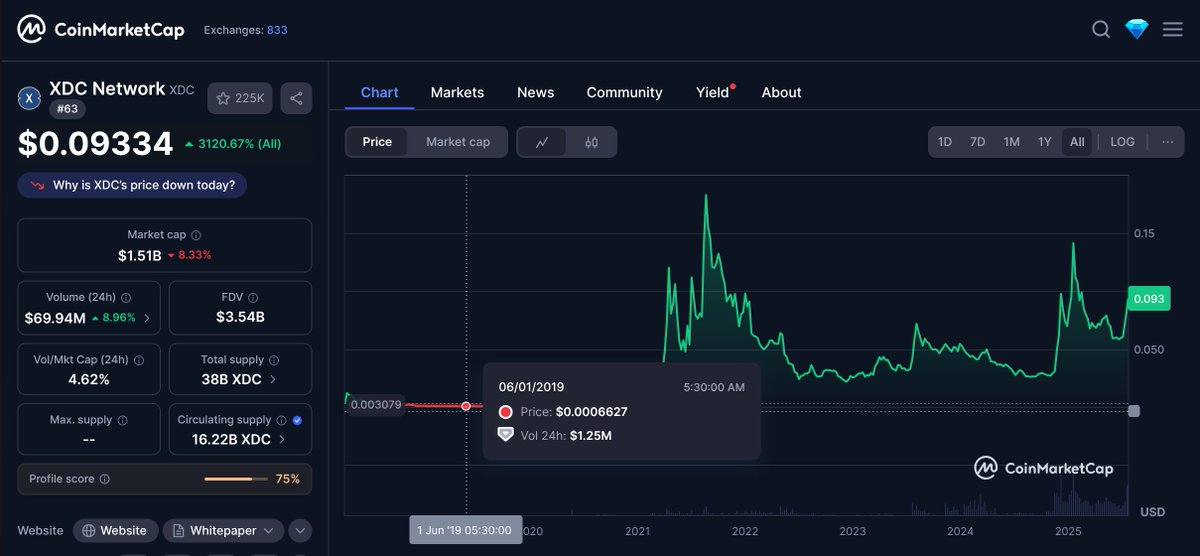
Task: Click the green 0.093 price label
Action: click(1148, 299)
